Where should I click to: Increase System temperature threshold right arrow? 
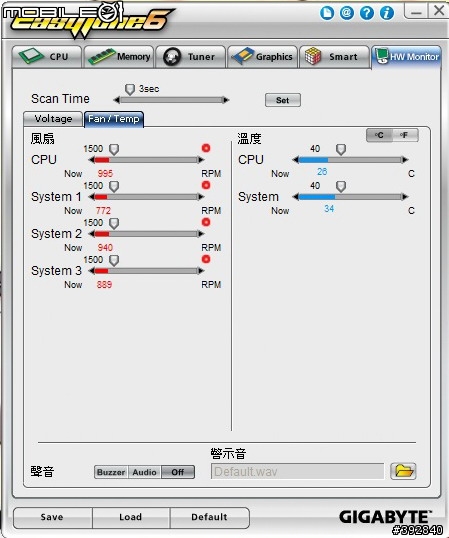405,197
